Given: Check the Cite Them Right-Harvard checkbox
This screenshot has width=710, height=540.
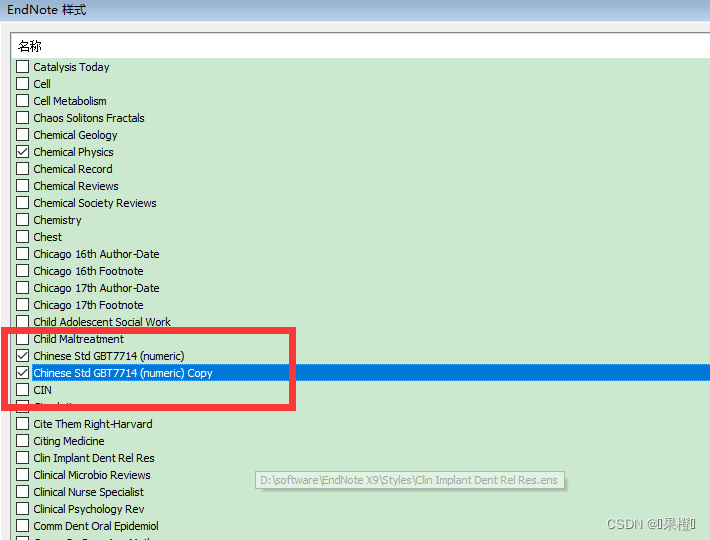Looking at the screenshot, I should (x=23, y=424).
